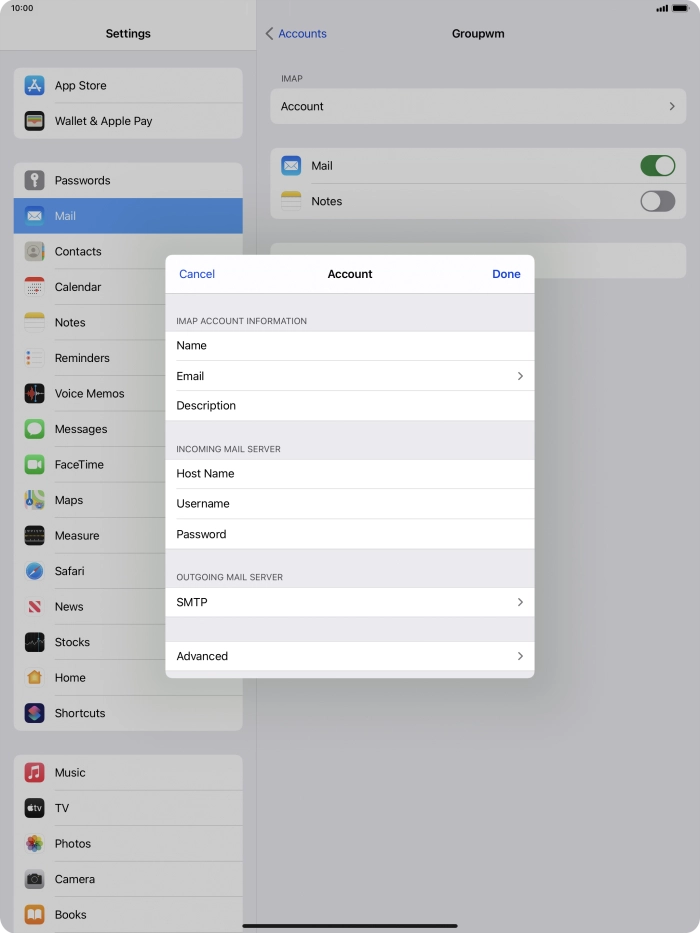Select the Reminders icon
The image size is (700, 933).
(x=35, y=358)
